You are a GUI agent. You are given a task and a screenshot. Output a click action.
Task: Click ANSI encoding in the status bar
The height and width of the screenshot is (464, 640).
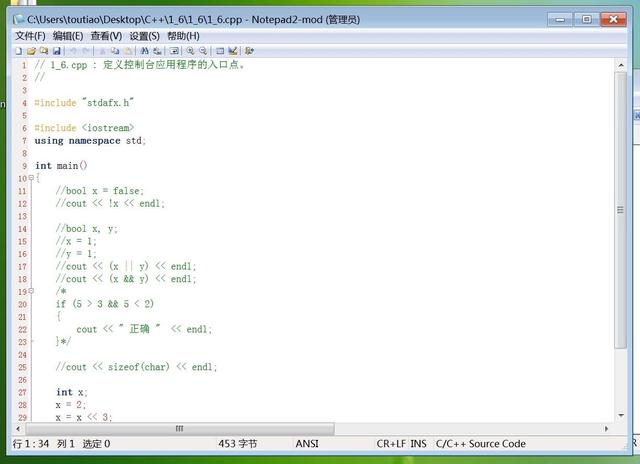[307, 443]
